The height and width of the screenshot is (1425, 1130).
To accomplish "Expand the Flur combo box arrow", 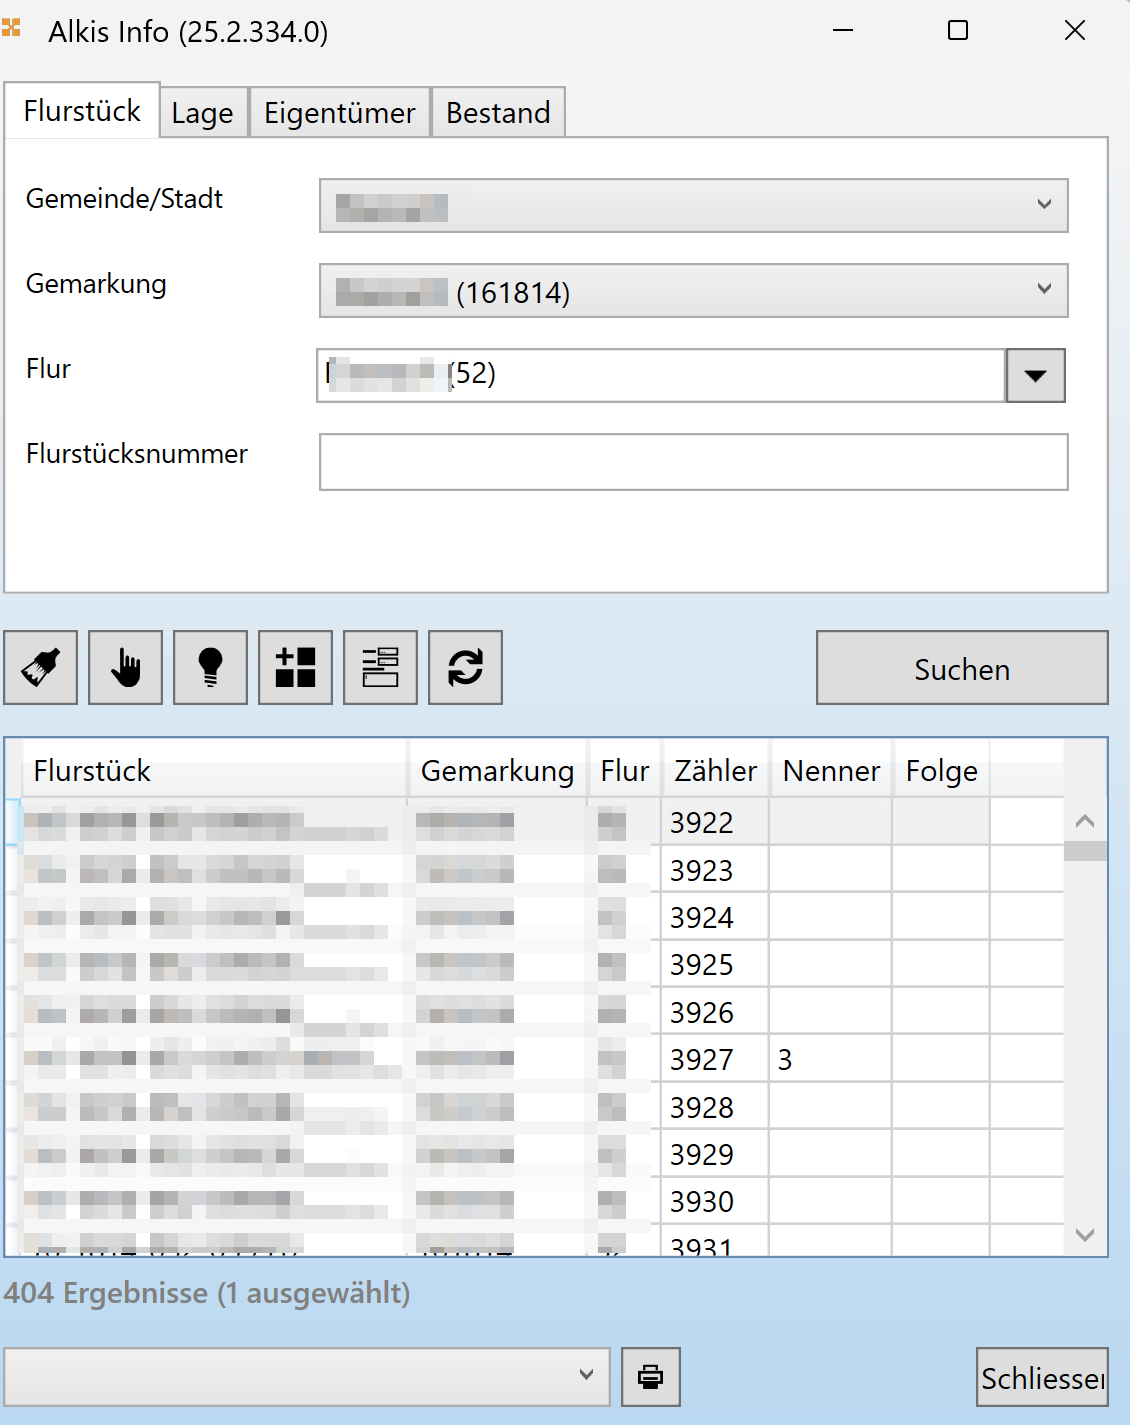I will coord(1035,376).
